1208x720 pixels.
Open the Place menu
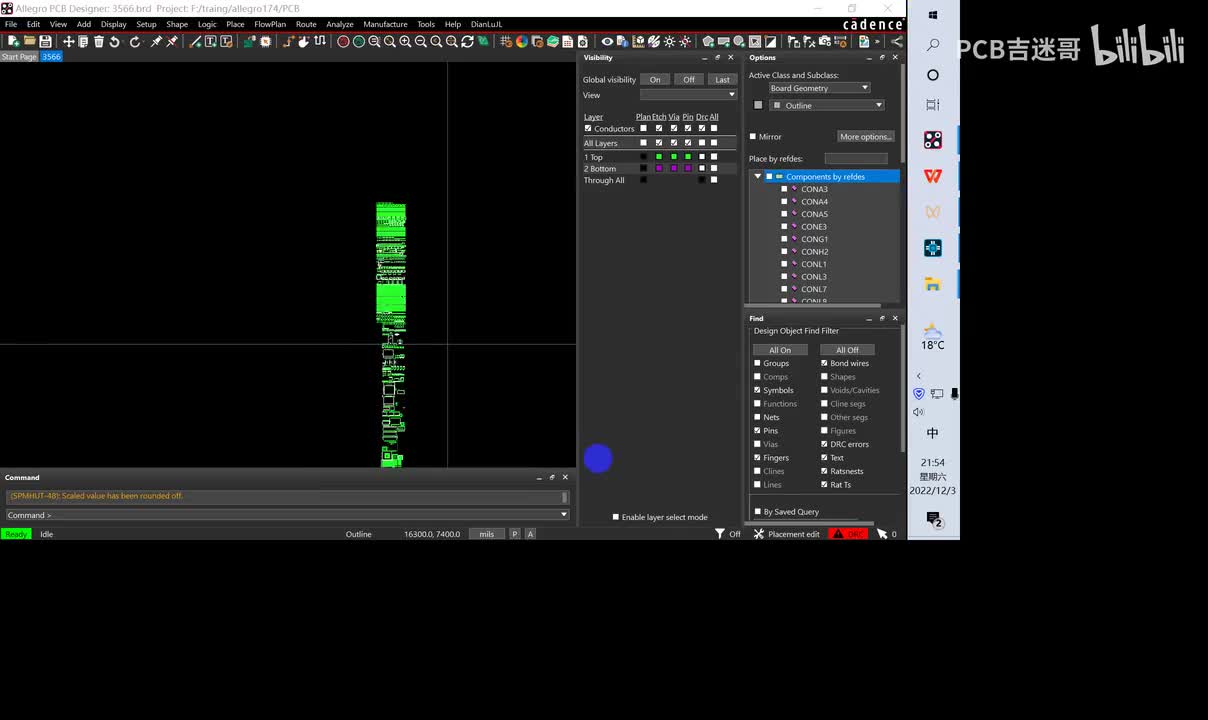pyautogui.click(x=235, y=24)
